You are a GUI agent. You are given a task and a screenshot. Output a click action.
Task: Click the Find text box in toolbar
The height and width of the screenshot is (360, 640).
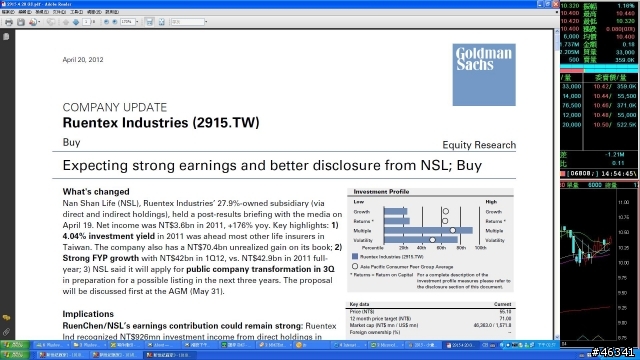[187, 22]
